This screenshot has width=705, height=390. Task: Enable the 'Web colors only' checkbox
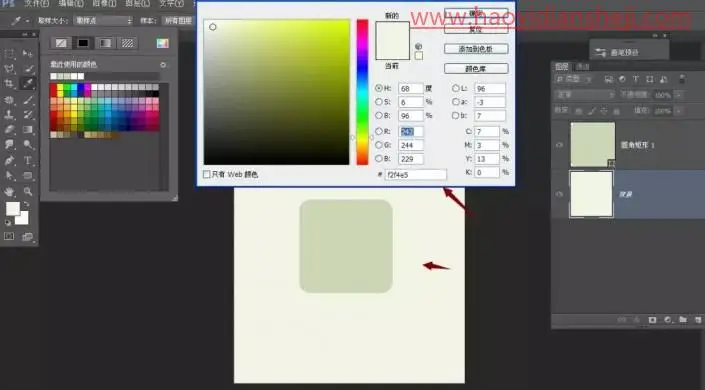click(207, 174)
